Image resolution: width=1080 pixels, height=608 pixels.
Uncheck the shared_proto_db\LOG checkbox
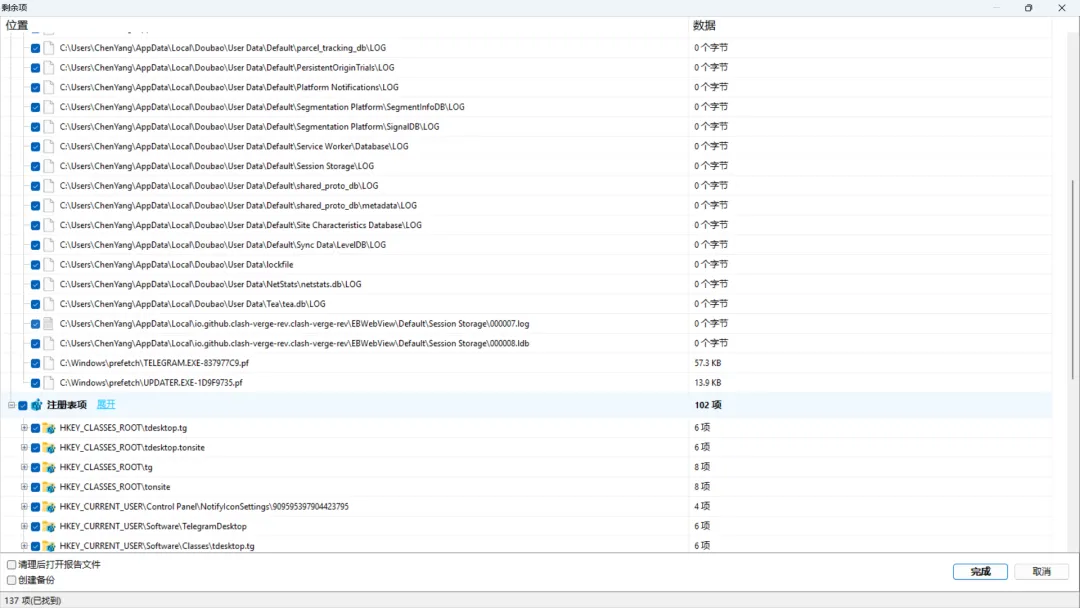point(35,186)
